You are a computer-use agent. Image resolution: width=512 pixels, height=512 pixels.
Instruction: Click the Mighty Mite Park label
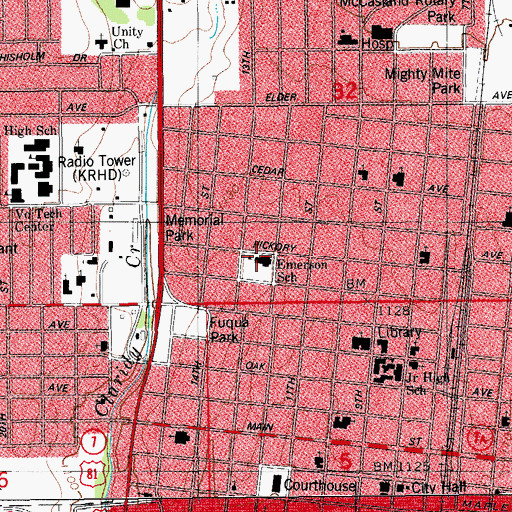pyautogui.click(x=423, y=81)
